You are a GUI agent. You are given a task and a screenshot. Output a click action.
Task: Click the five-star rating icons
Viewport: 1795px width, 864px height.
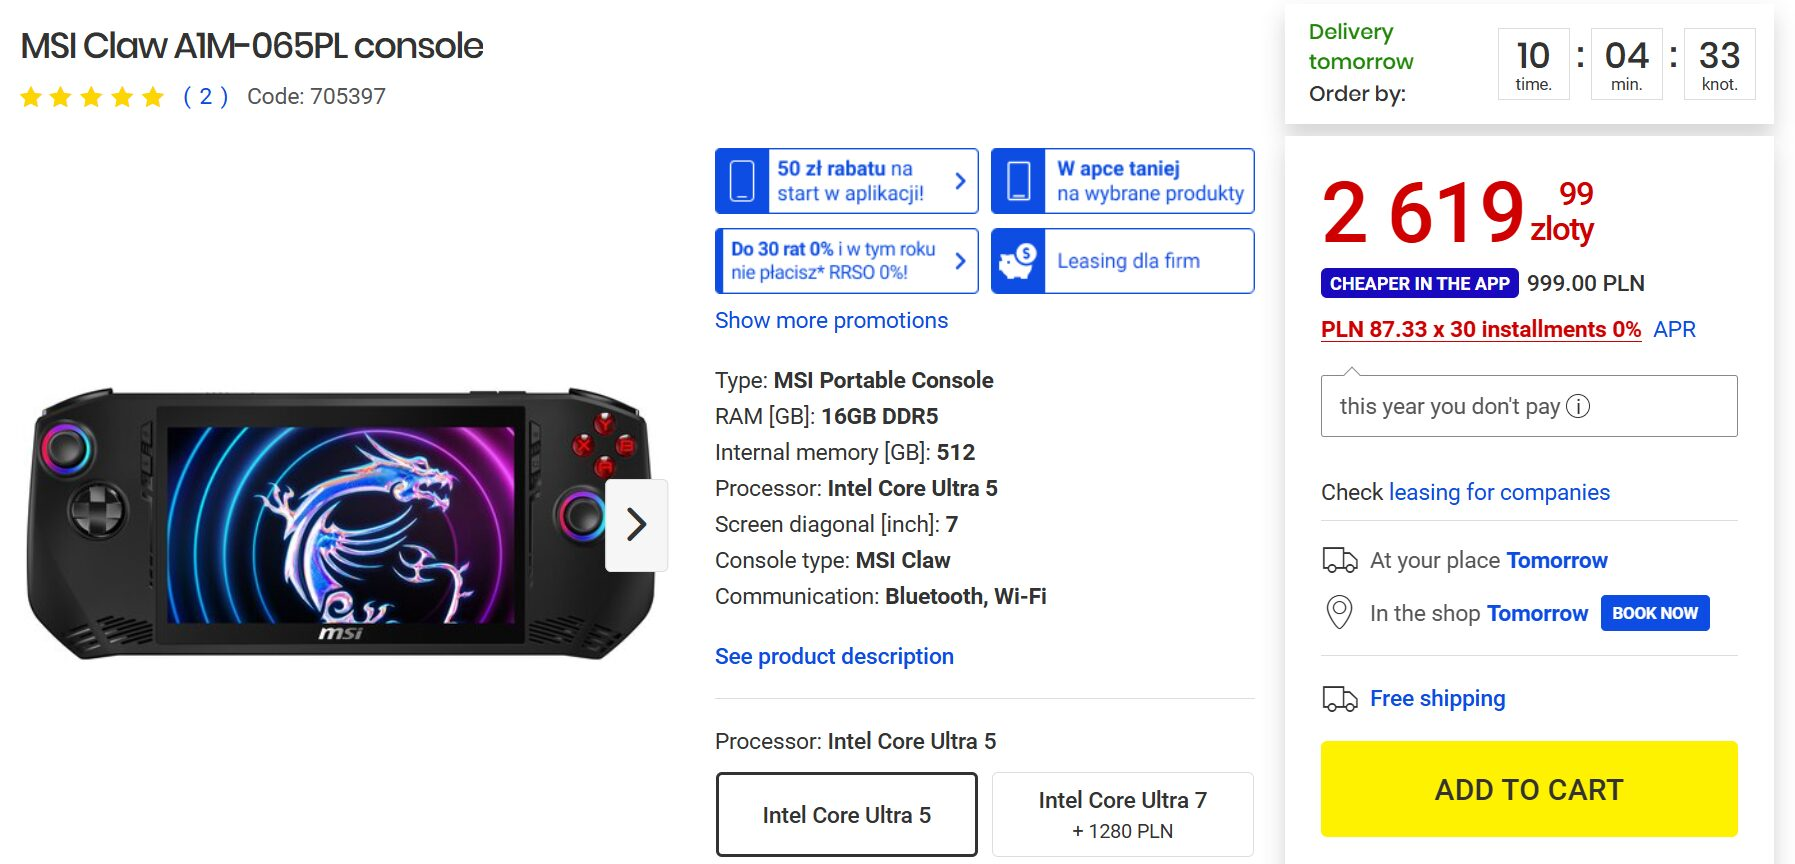[x=92, y=97]
